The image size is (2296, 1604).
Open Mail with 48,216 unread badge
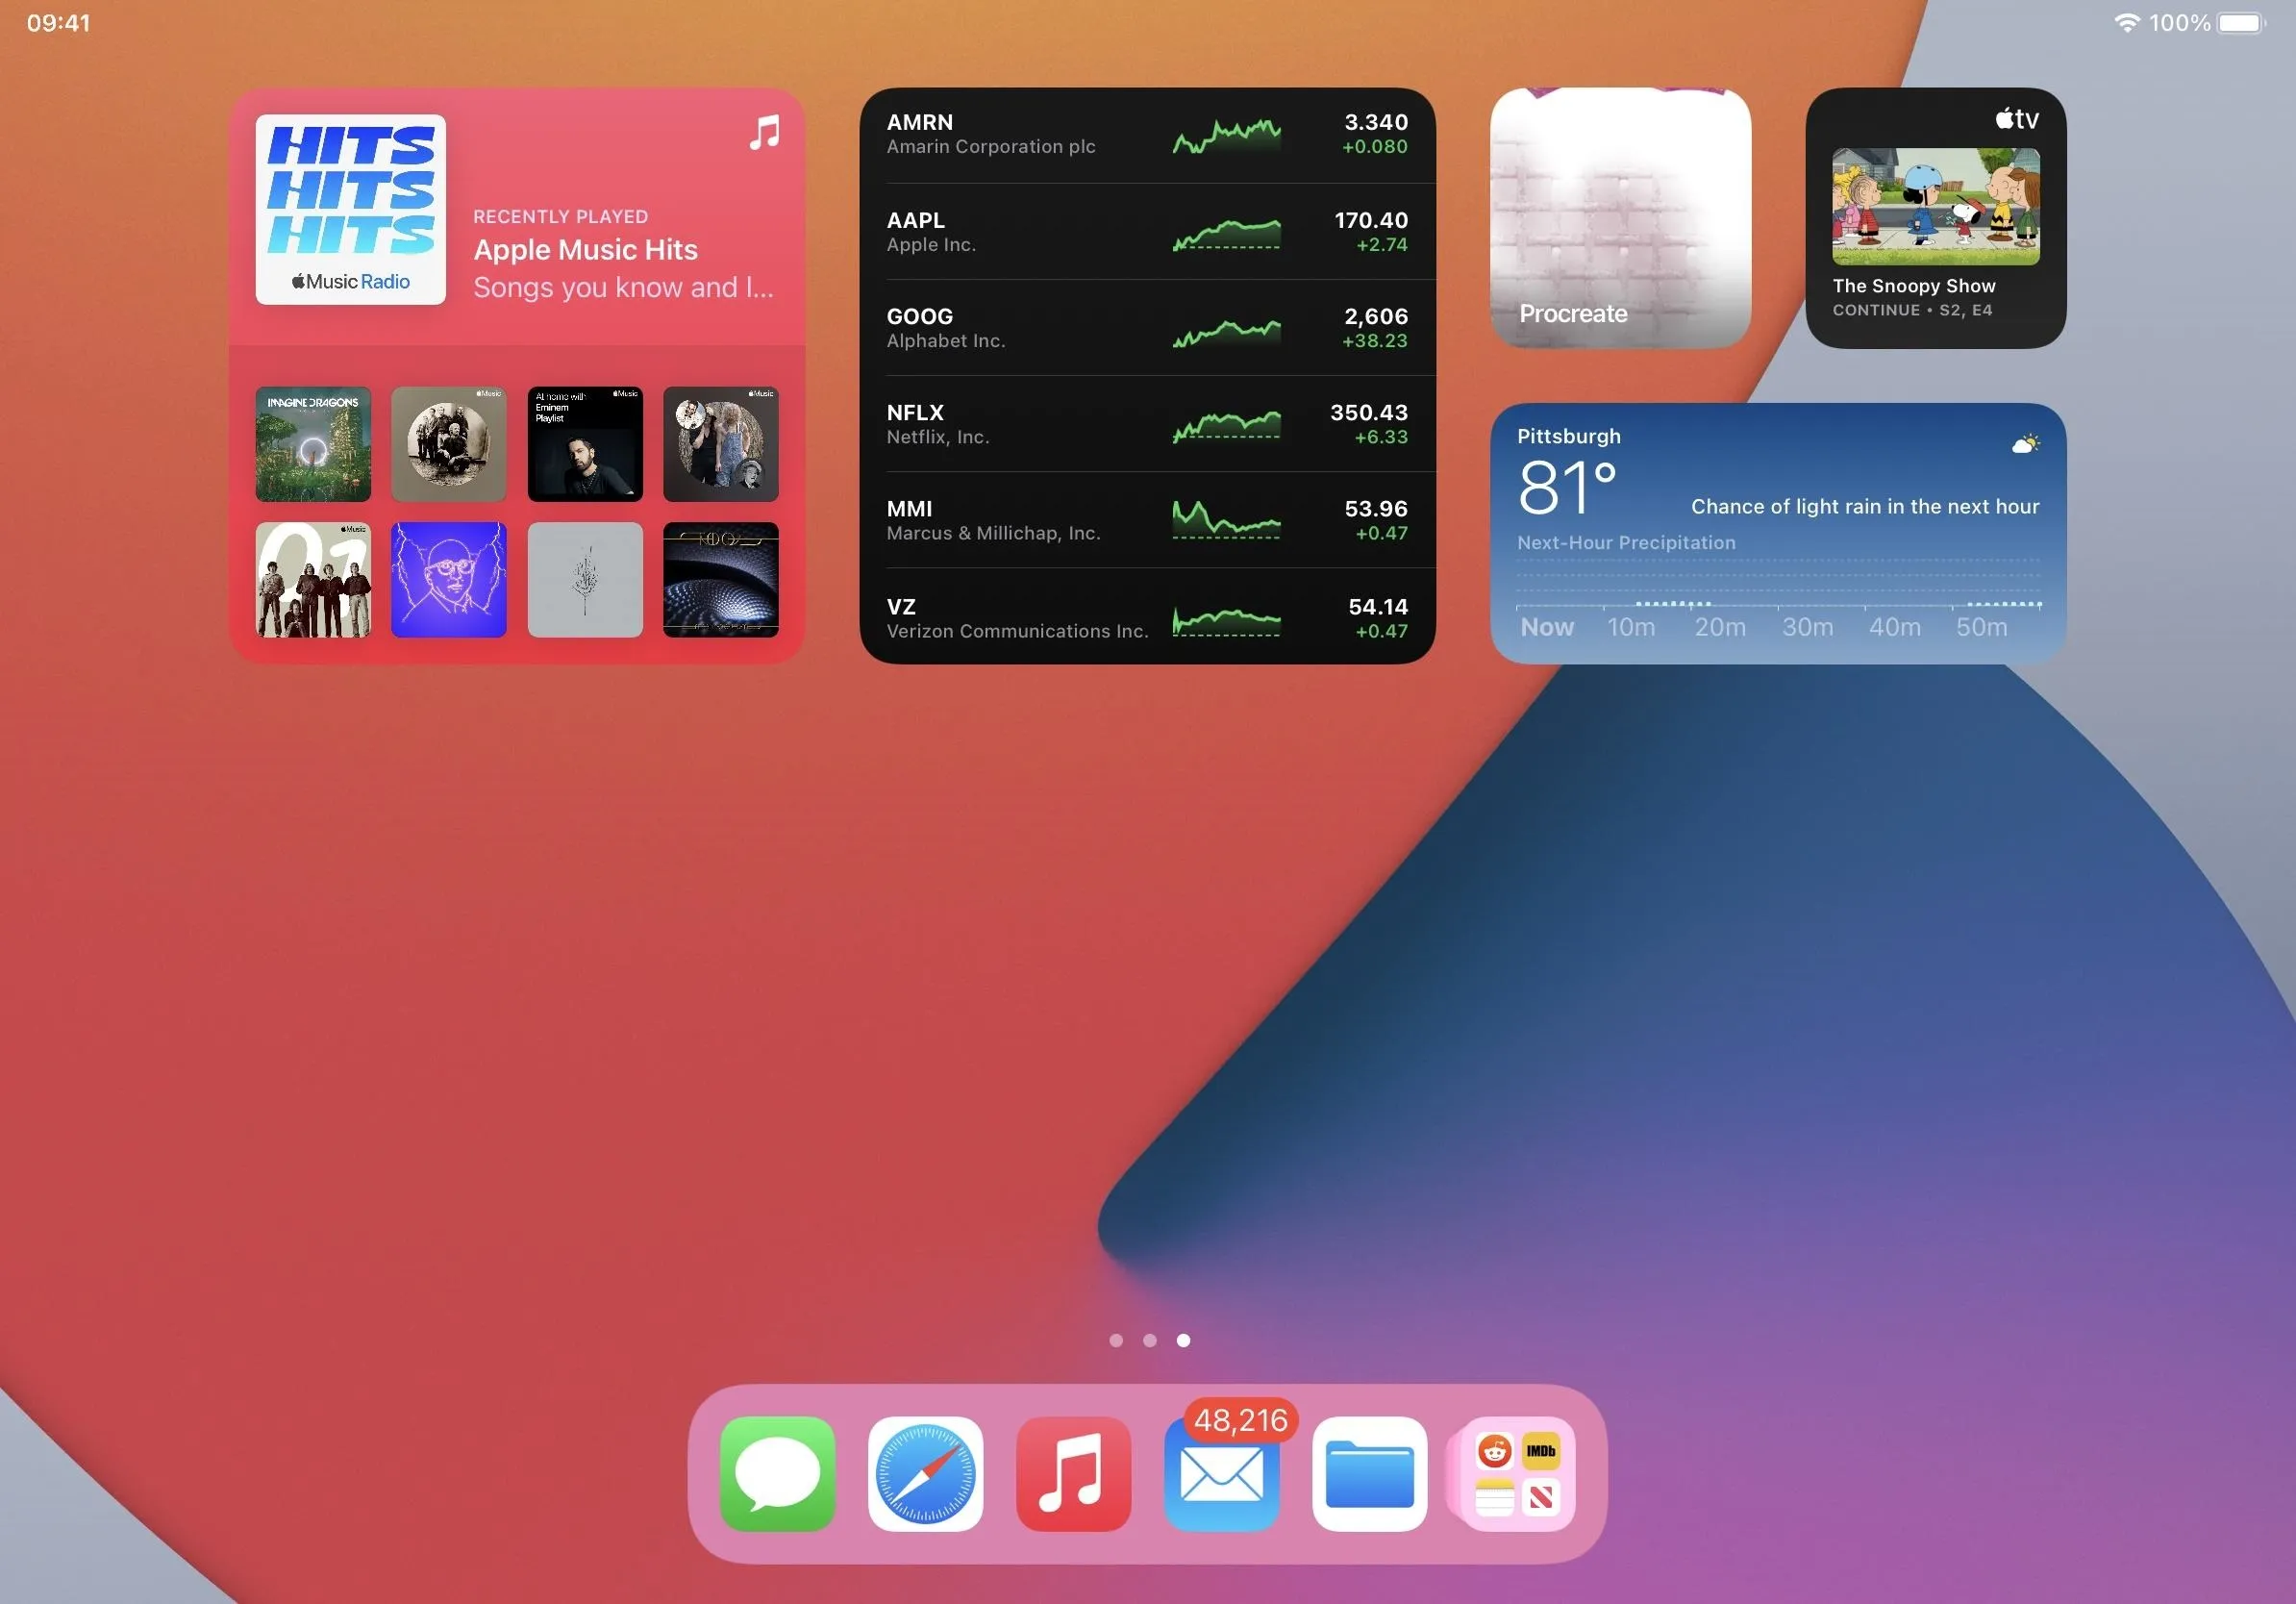(x=1221, y=1473)
